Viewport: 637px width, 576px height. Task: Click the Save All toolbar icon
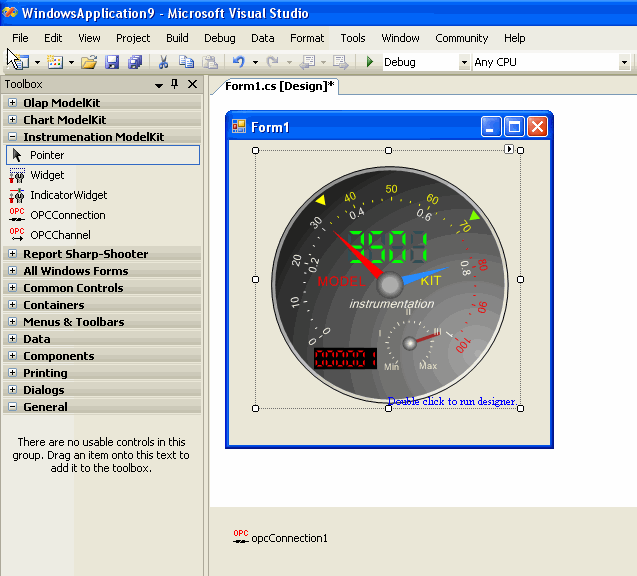pyautogui.click(x=135, y=62)
